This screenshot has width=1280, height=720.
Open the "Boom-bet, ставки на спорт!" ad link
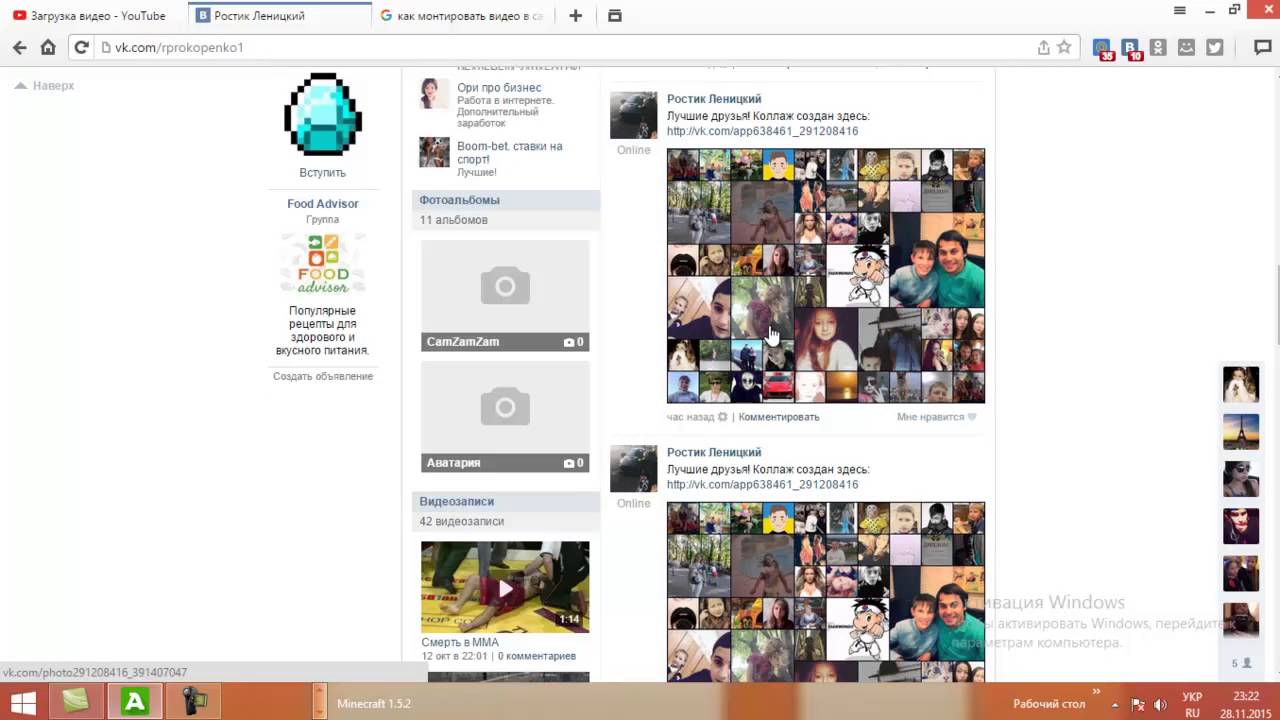[510, 153]
